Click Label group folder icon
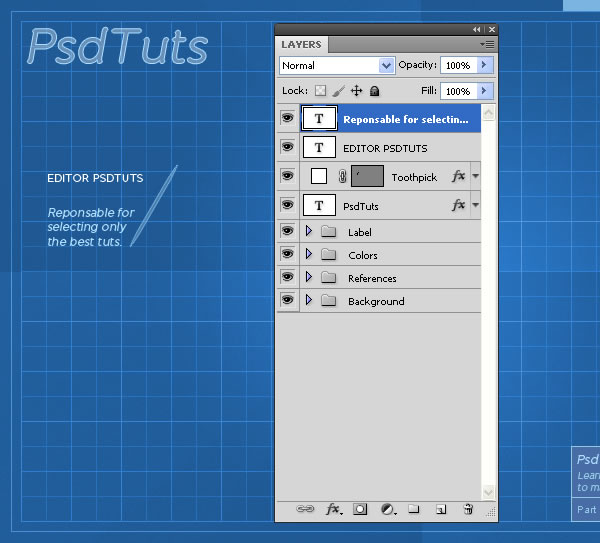The width and height of the screenshot is (600, 543). (328, 232)
